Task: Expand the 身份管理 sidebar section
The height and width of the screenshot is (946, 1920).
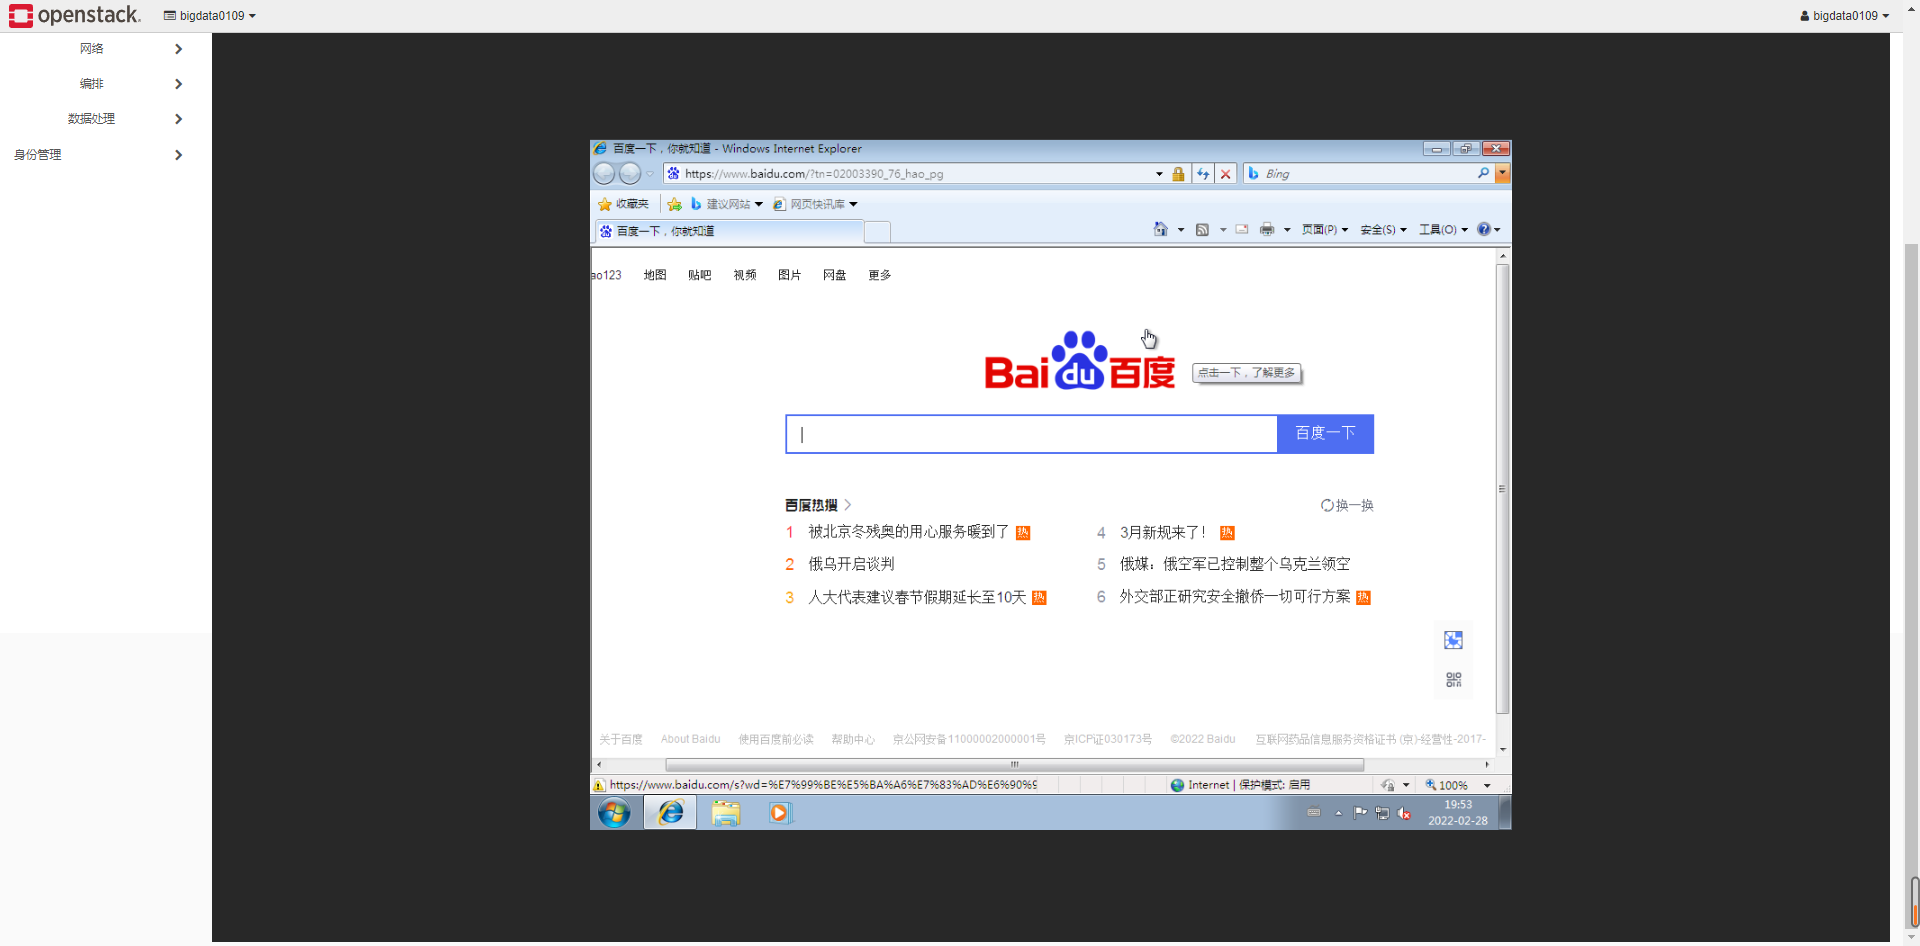Action: coord(105,155)
